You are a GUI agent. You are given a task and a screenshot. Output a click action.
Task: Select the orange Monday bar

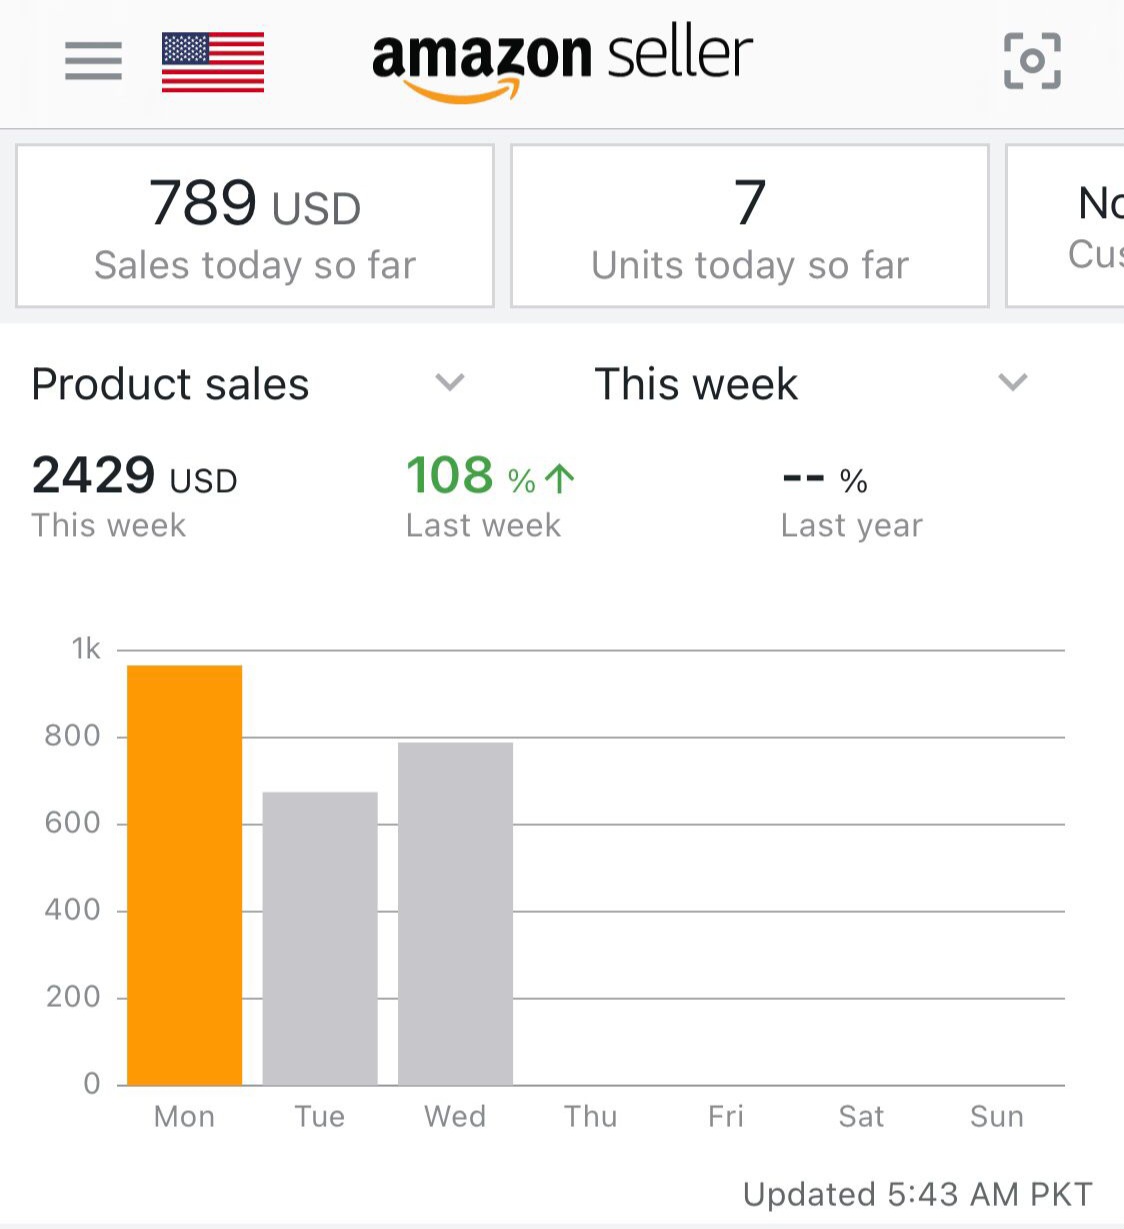pos(184,875)
